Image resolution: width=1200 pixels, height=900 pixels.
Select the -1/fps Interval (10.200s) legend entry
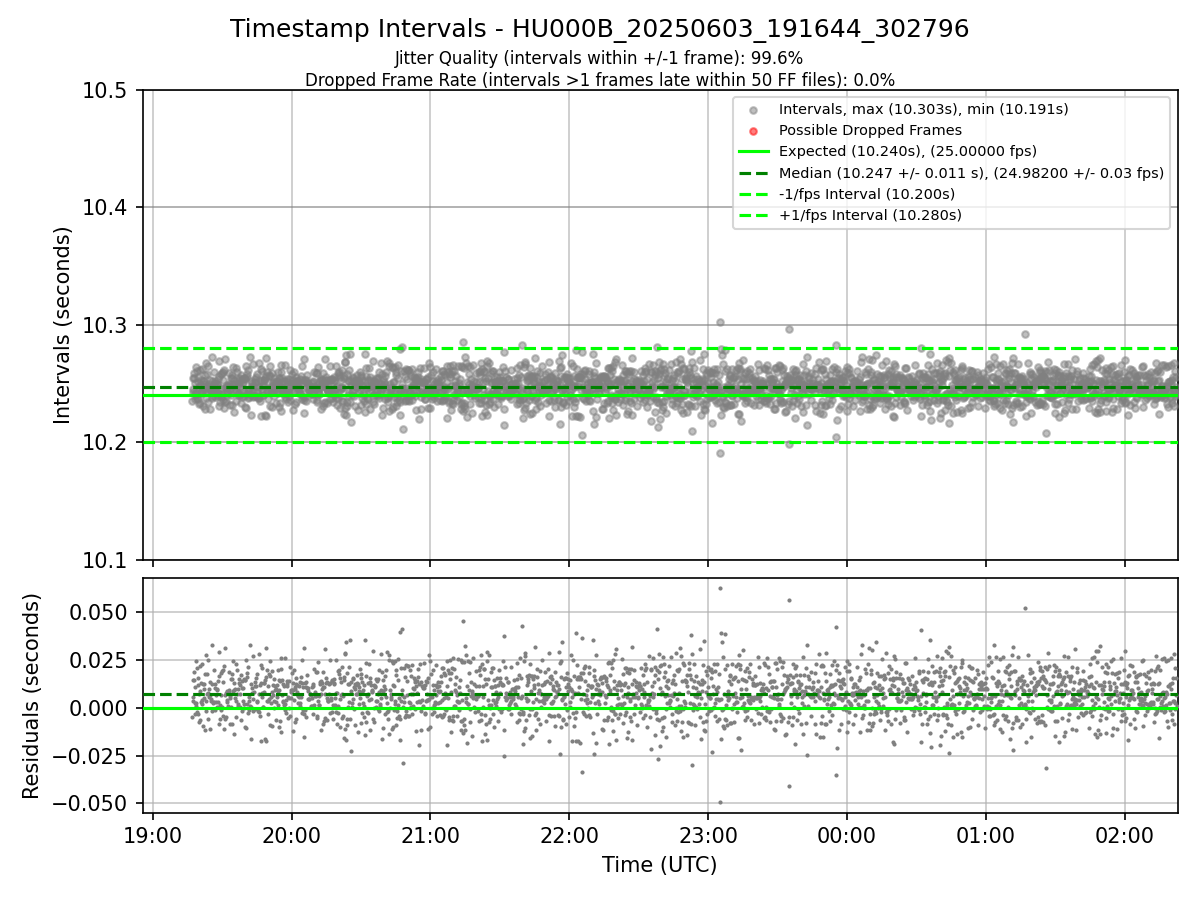tap(866, 193)
